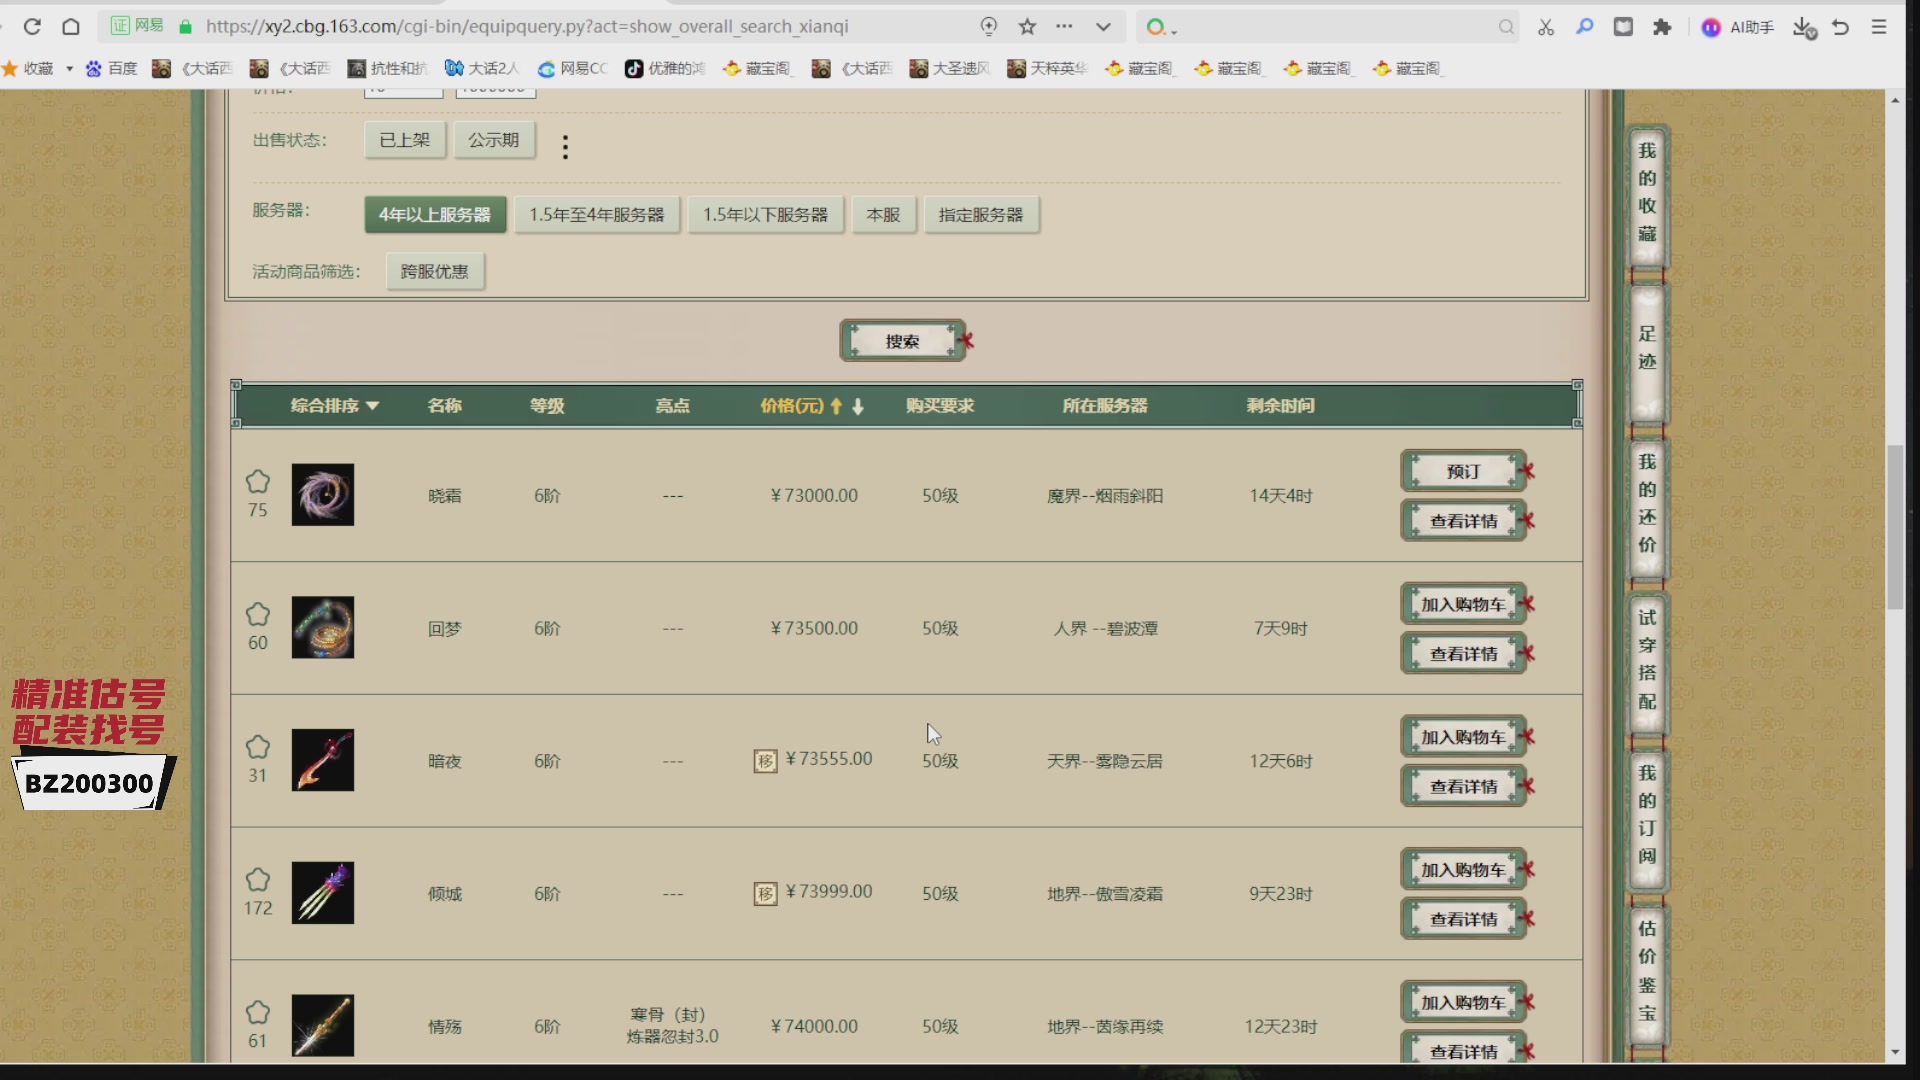1920x1080 pixels.
Task: Open the 暗夜 item thumbnail
Action: 323,760
